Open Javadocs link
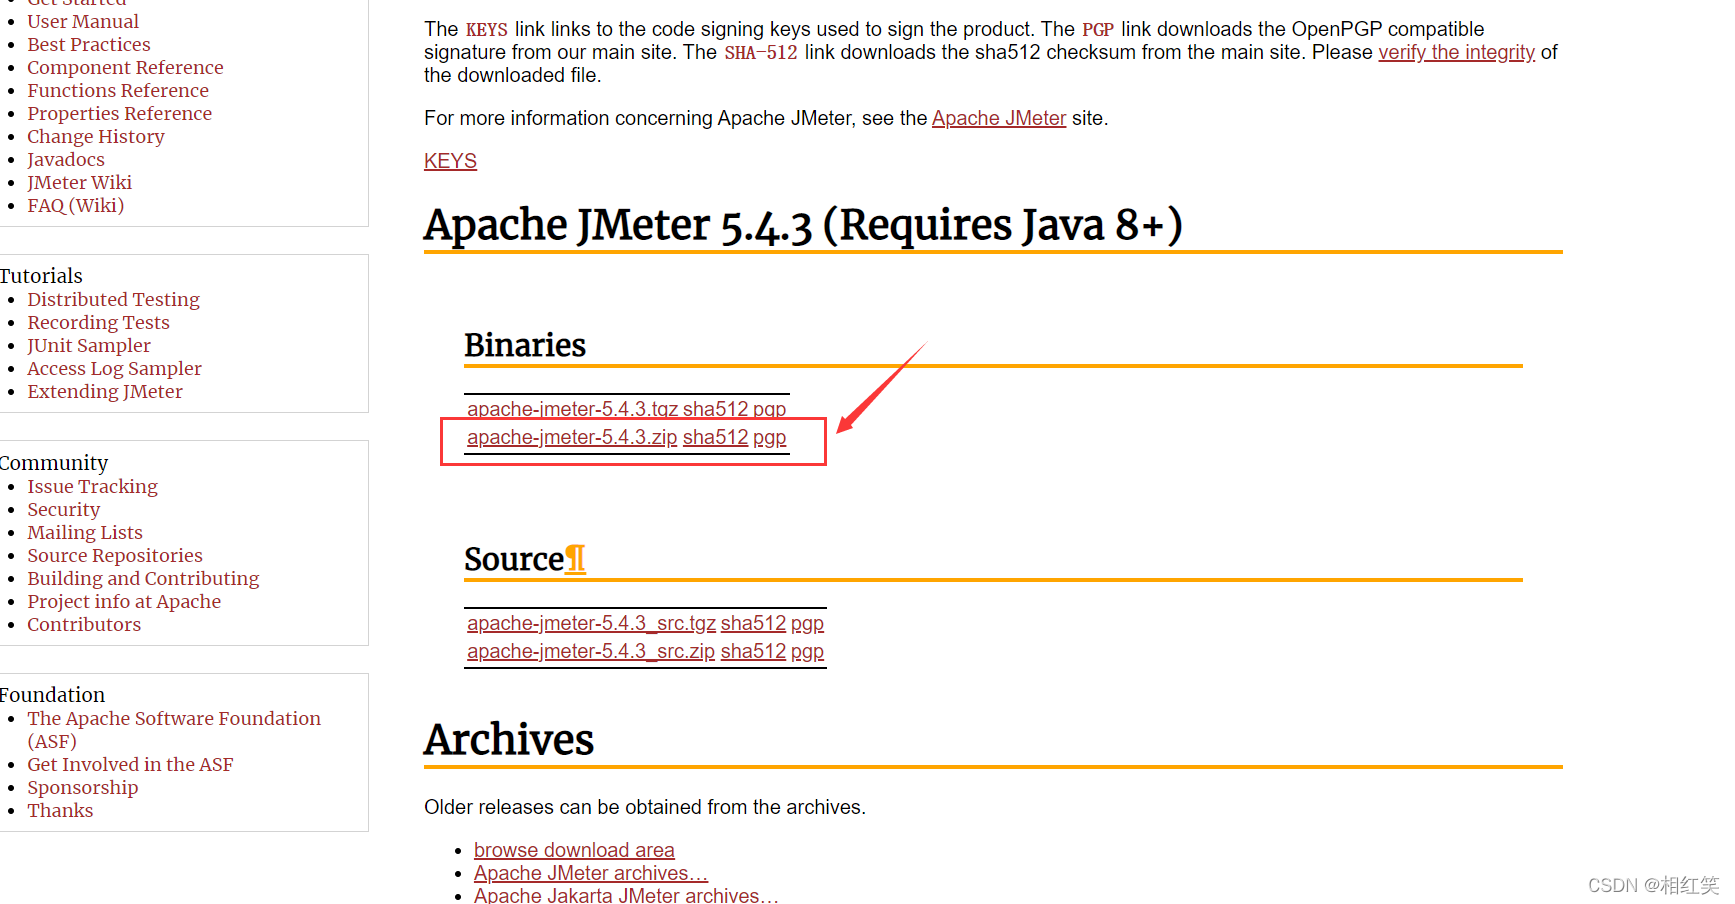Image resolution: width=1735 pixels, height=904 pixels. pyautogui.click(x=66, y=159)
